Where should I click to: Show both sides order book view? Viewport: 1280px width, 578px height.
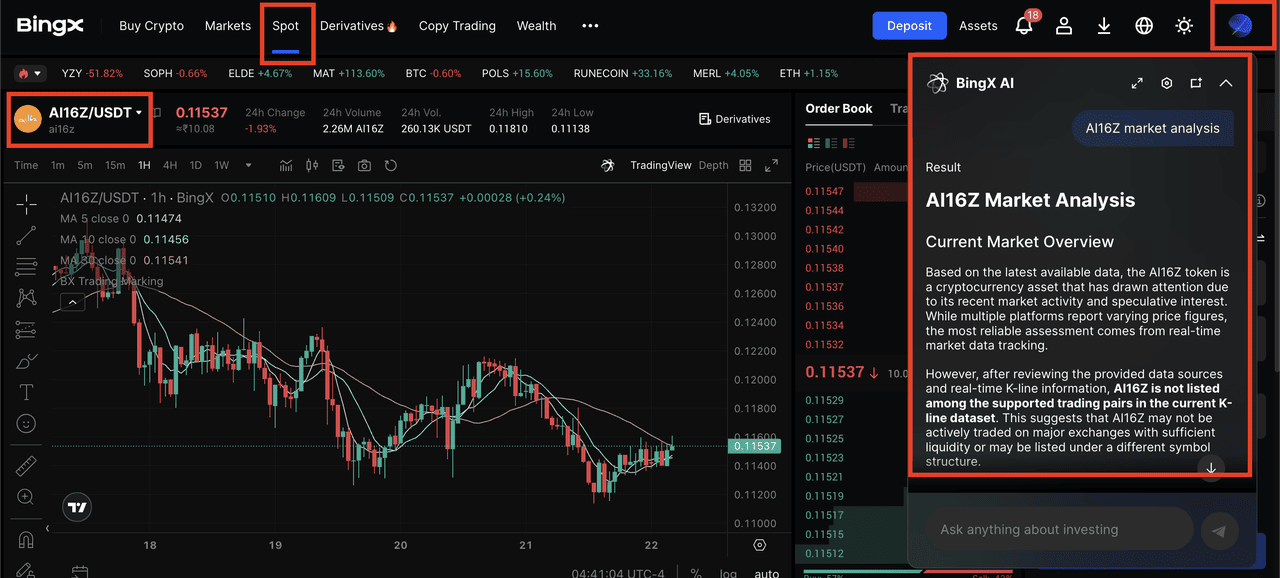coord(813,143)
